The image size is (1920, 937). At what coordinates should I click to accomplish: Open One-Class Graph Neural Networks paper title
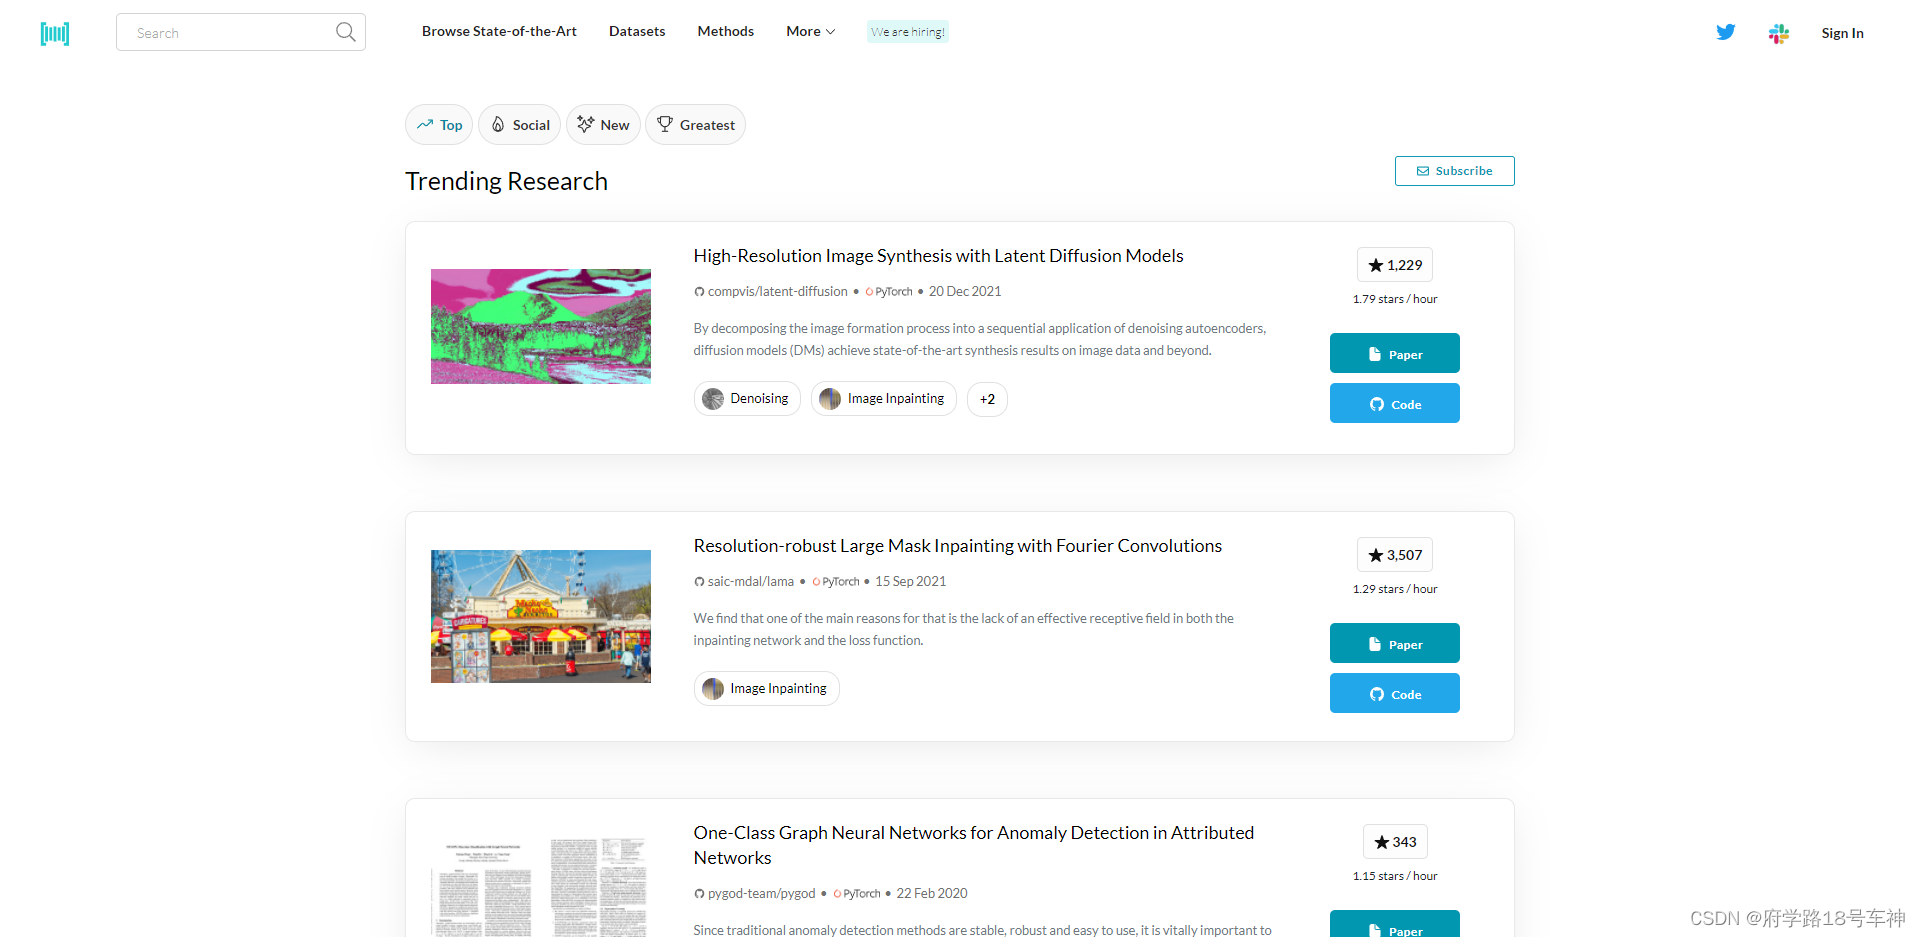click(x=974, y=845)
